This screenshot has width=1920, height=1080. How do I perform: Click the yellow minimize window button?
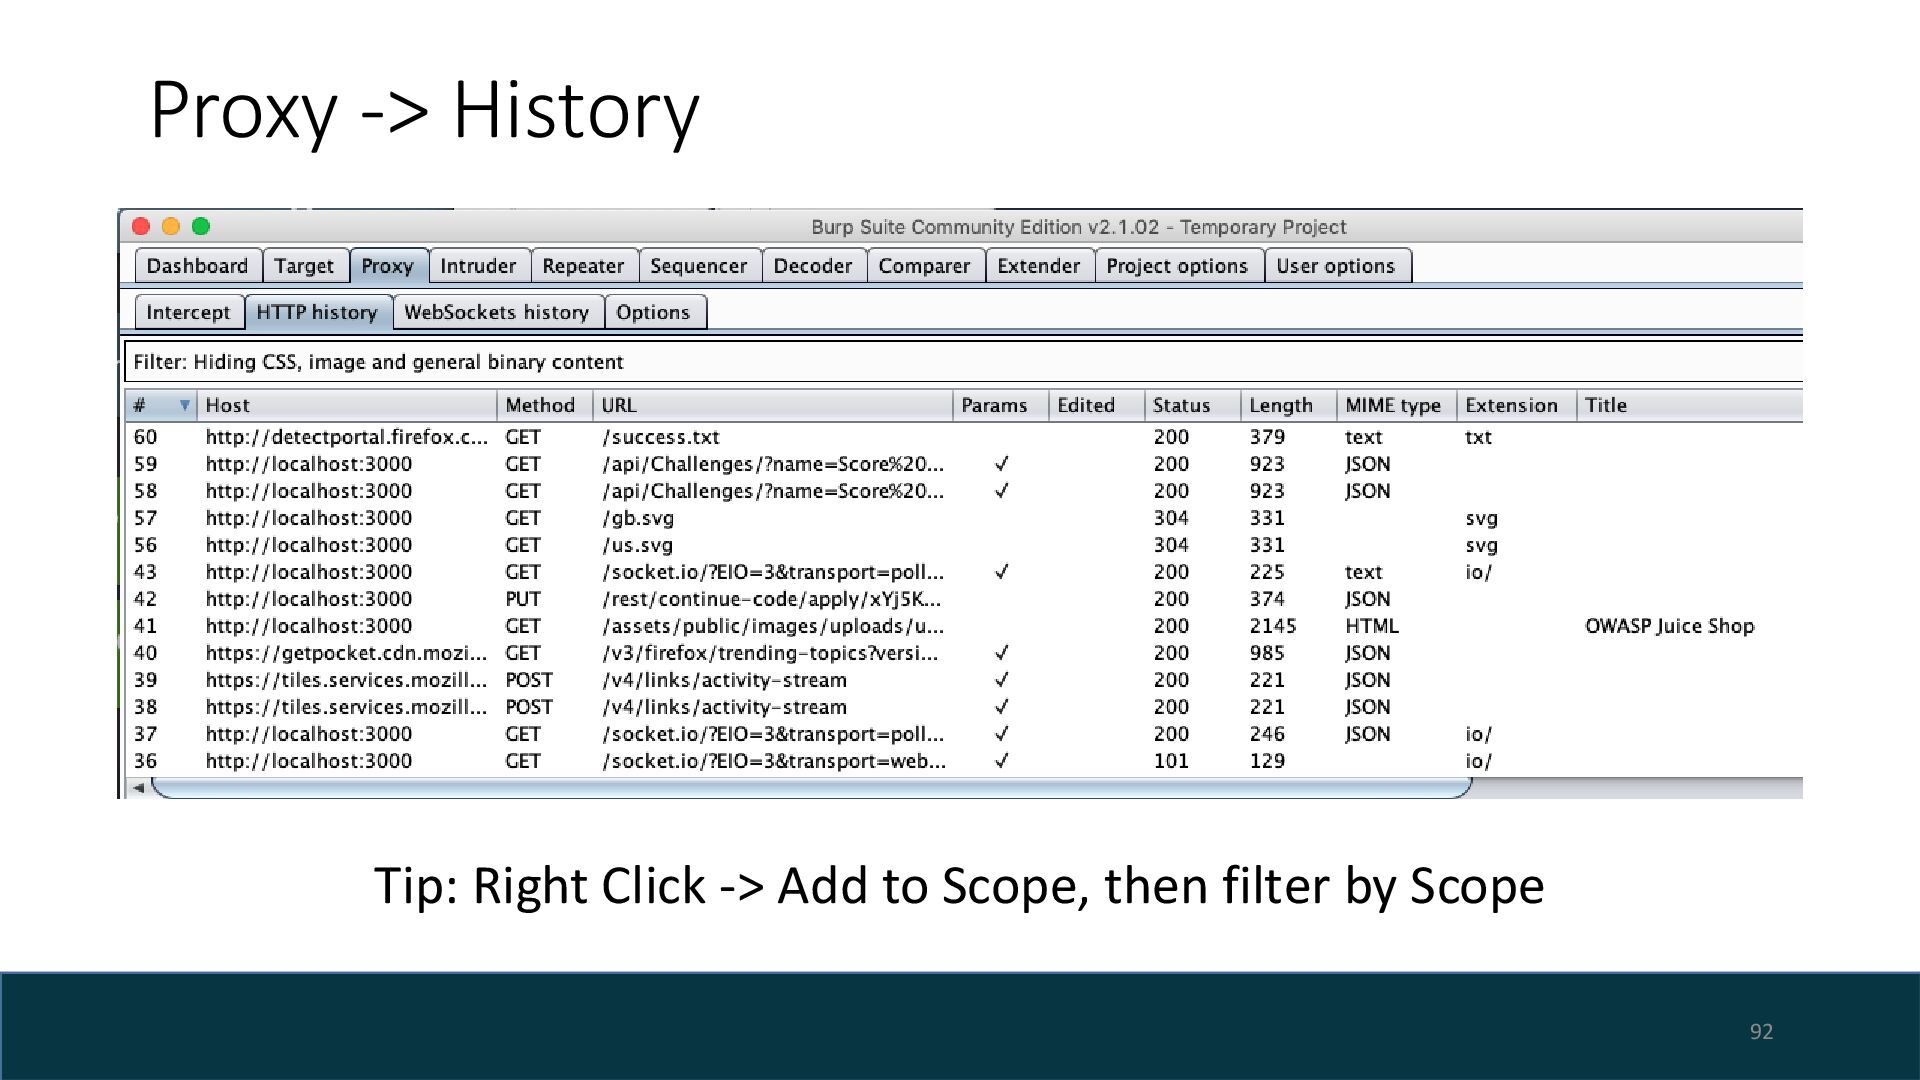tap(171, 227)
